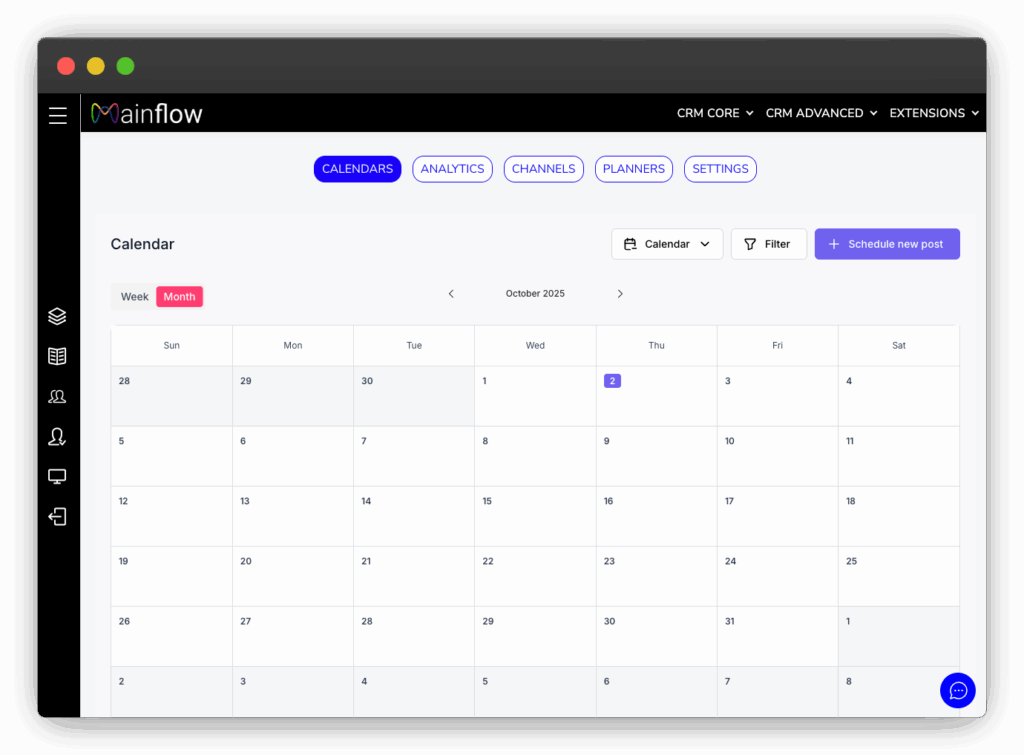Open the CHANNELS tab
The image size is (1024, 755).
point(543,169)
